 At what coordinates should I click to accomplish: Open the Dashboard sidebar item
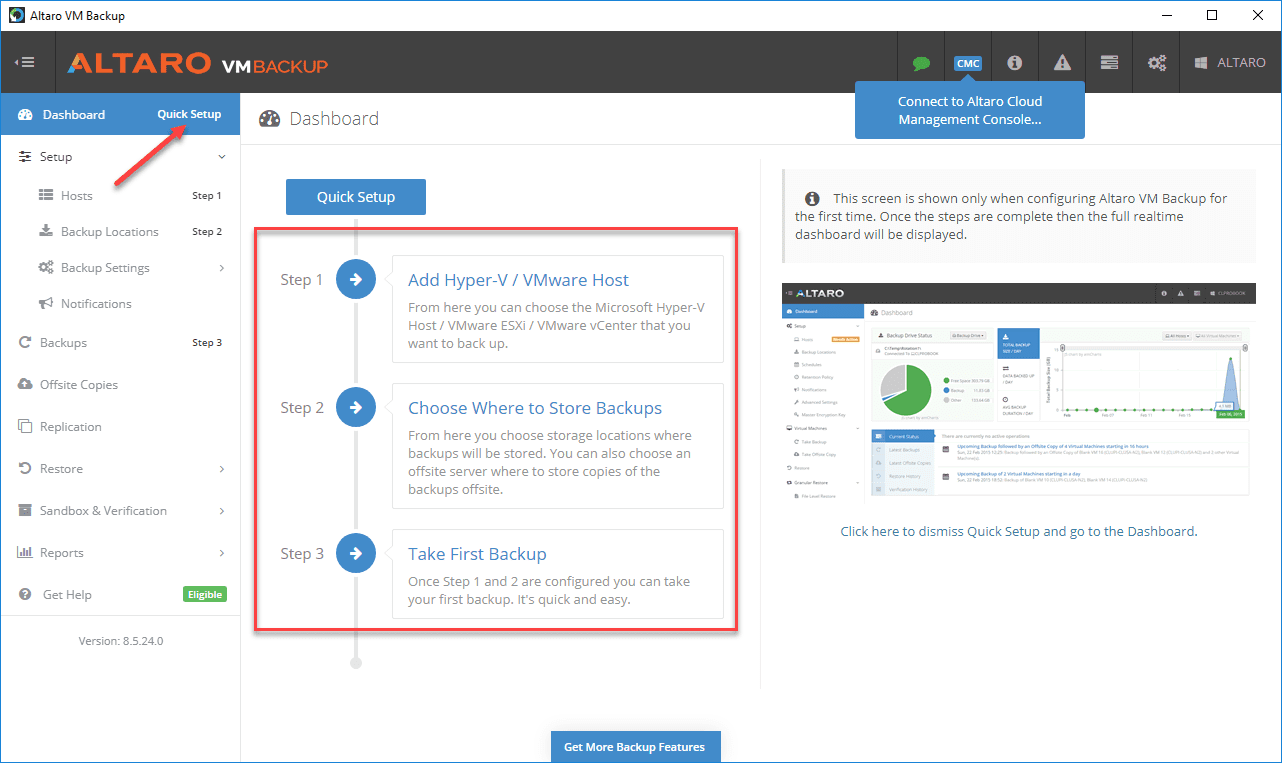click(120, 115)
